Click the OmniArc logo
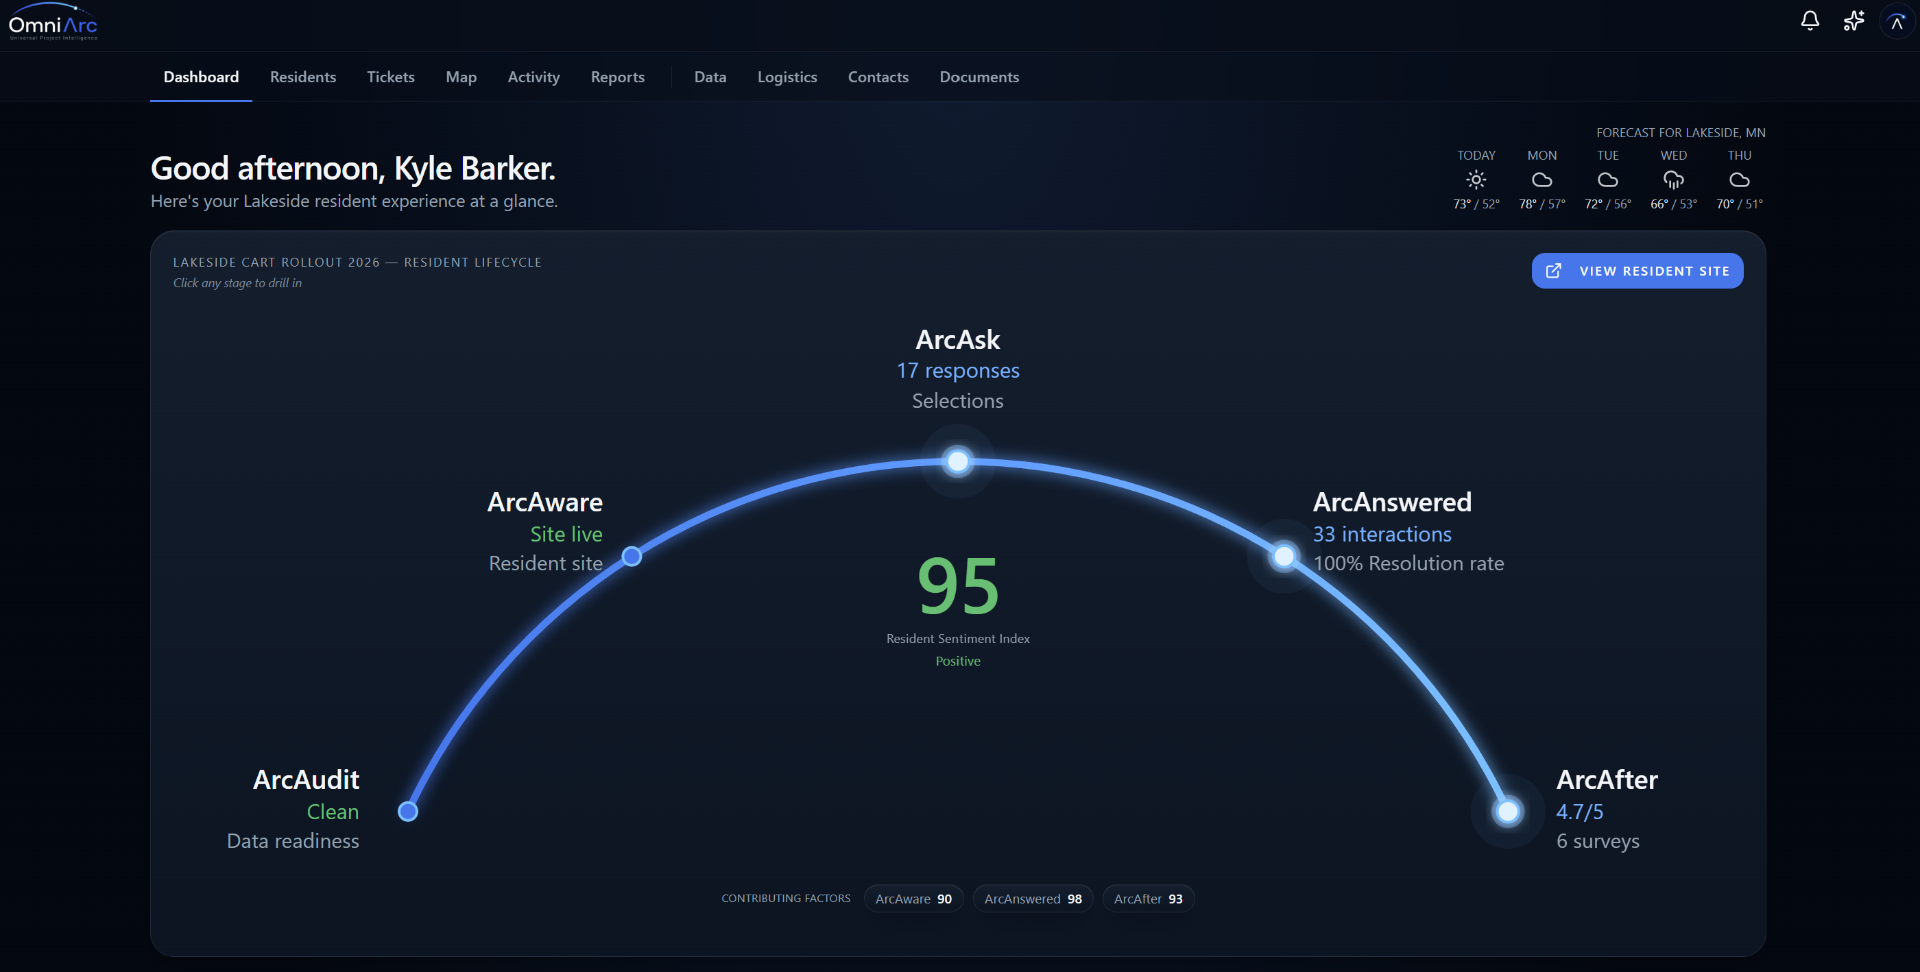 click(x=53, y=22)
